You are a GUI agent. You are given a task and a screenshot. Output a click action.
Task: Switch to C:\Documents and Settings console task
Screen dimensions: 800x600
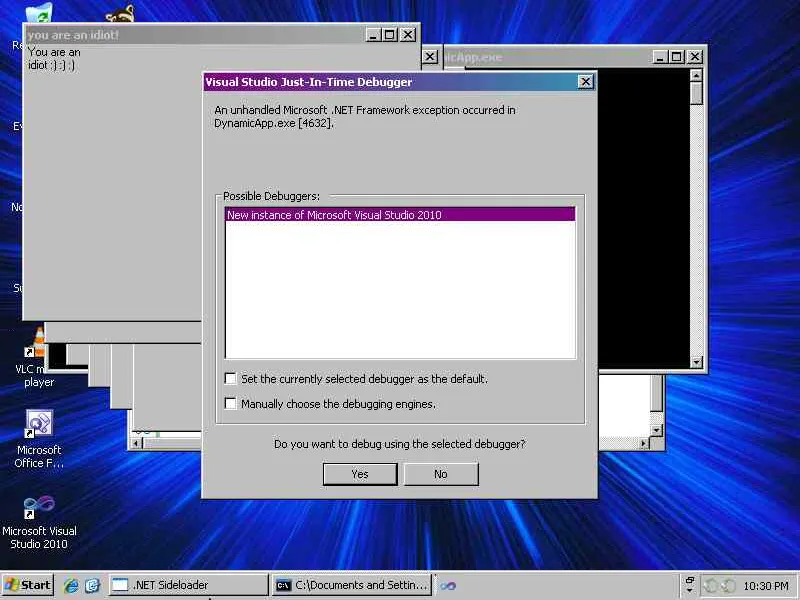tap(352, 585)
